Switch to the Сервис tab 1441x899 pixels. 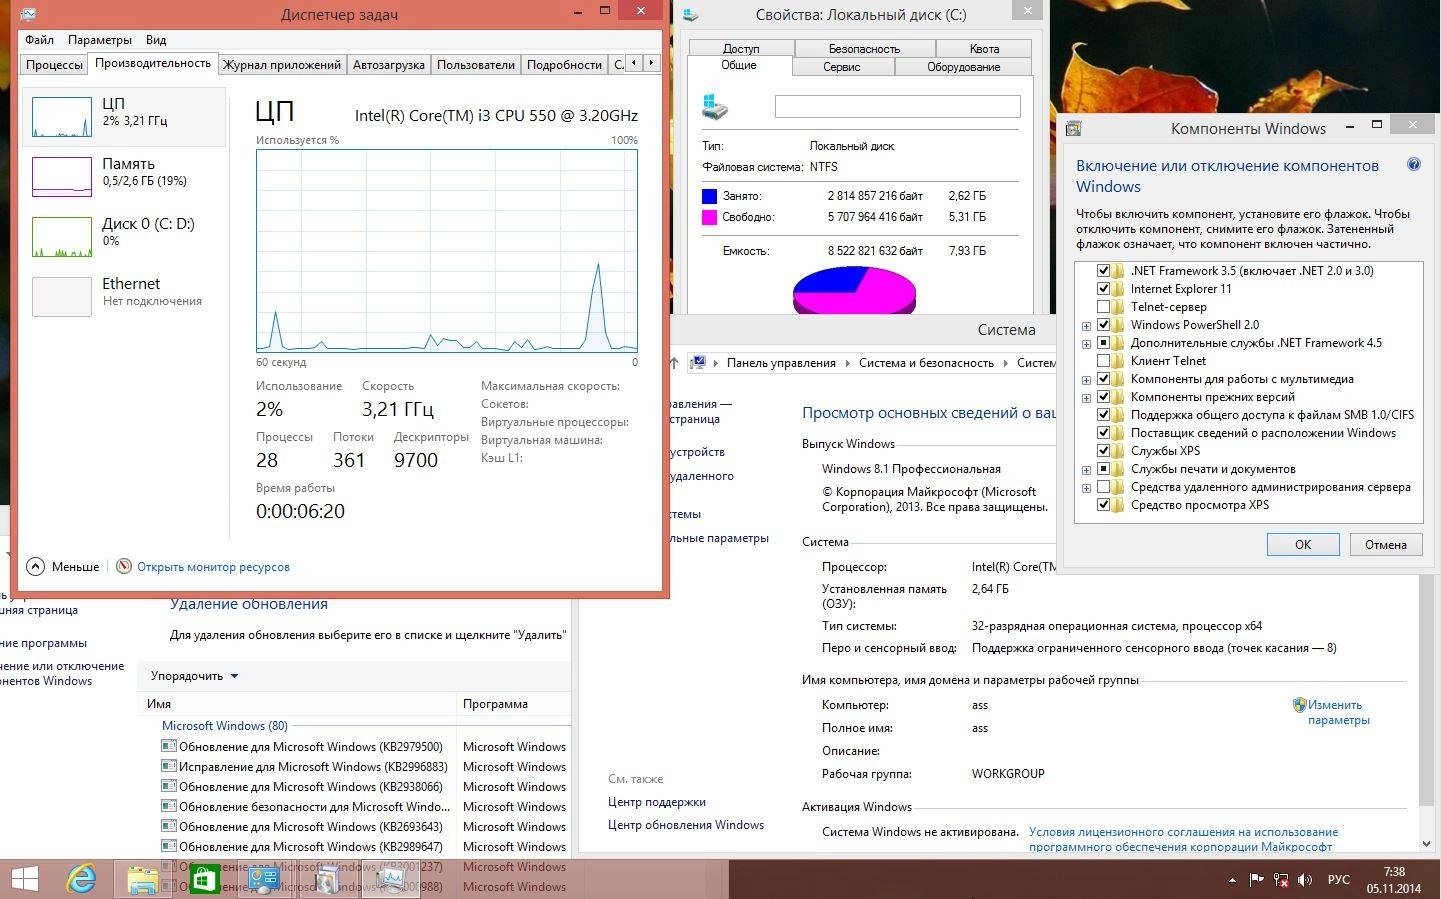tap(842, 67)
